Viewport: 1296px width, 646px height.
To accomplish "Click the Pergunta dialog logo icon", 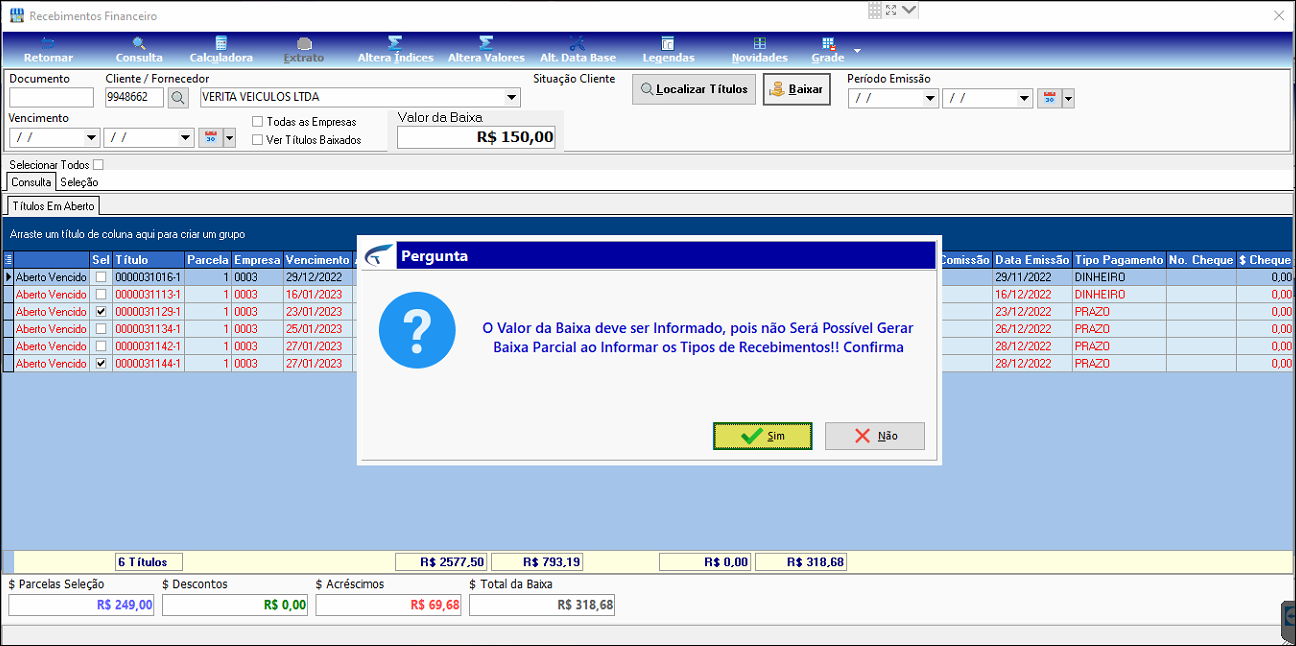I will point(379,256).
